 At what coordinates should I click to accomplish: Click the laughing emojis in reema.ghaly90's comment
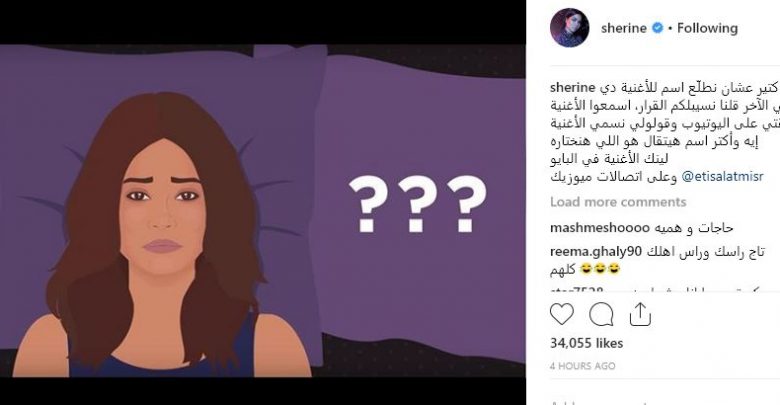click(600, 269)
